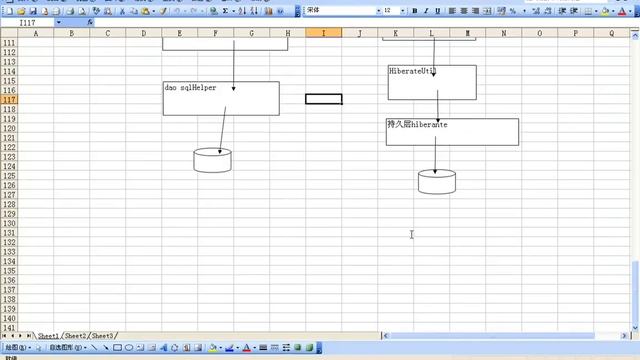This screenshot has height=360, width=640.
Task: Switch to the Sheet3 tab
Action: coord(102,336)
